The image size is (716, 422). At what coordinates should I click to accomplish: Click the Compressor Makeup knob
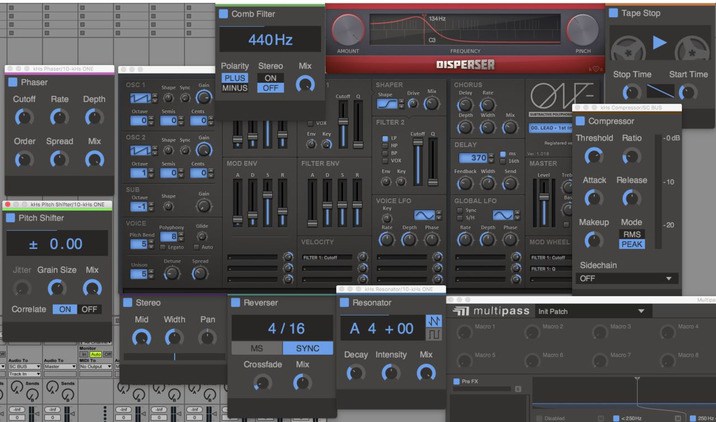(594, 240)
